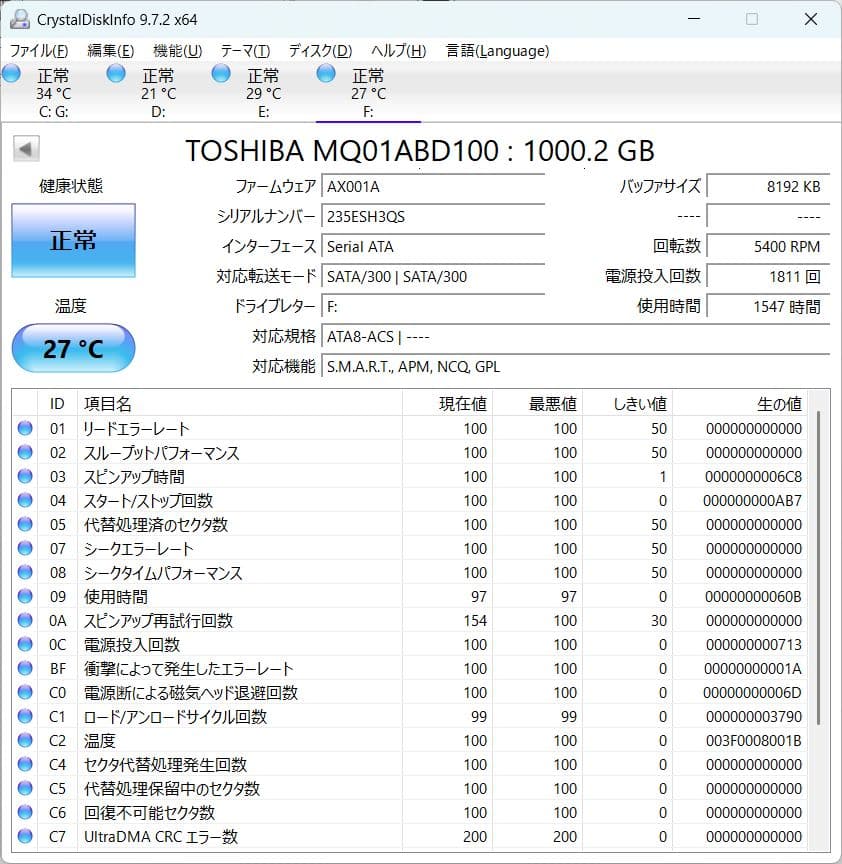Click blue dot beside UltraDMA CRC エラー数
The height and width of the screenshot is (864, 842).
(24, 837)
